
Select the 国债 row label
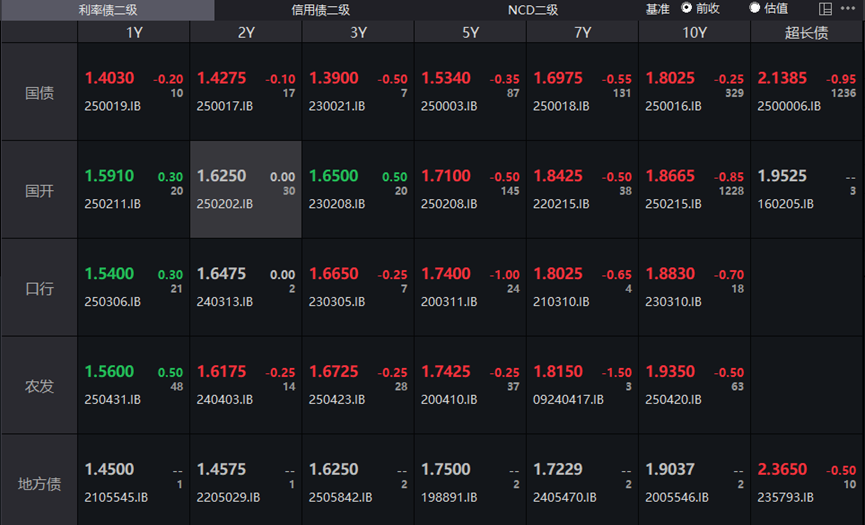[x=39, y=92]
